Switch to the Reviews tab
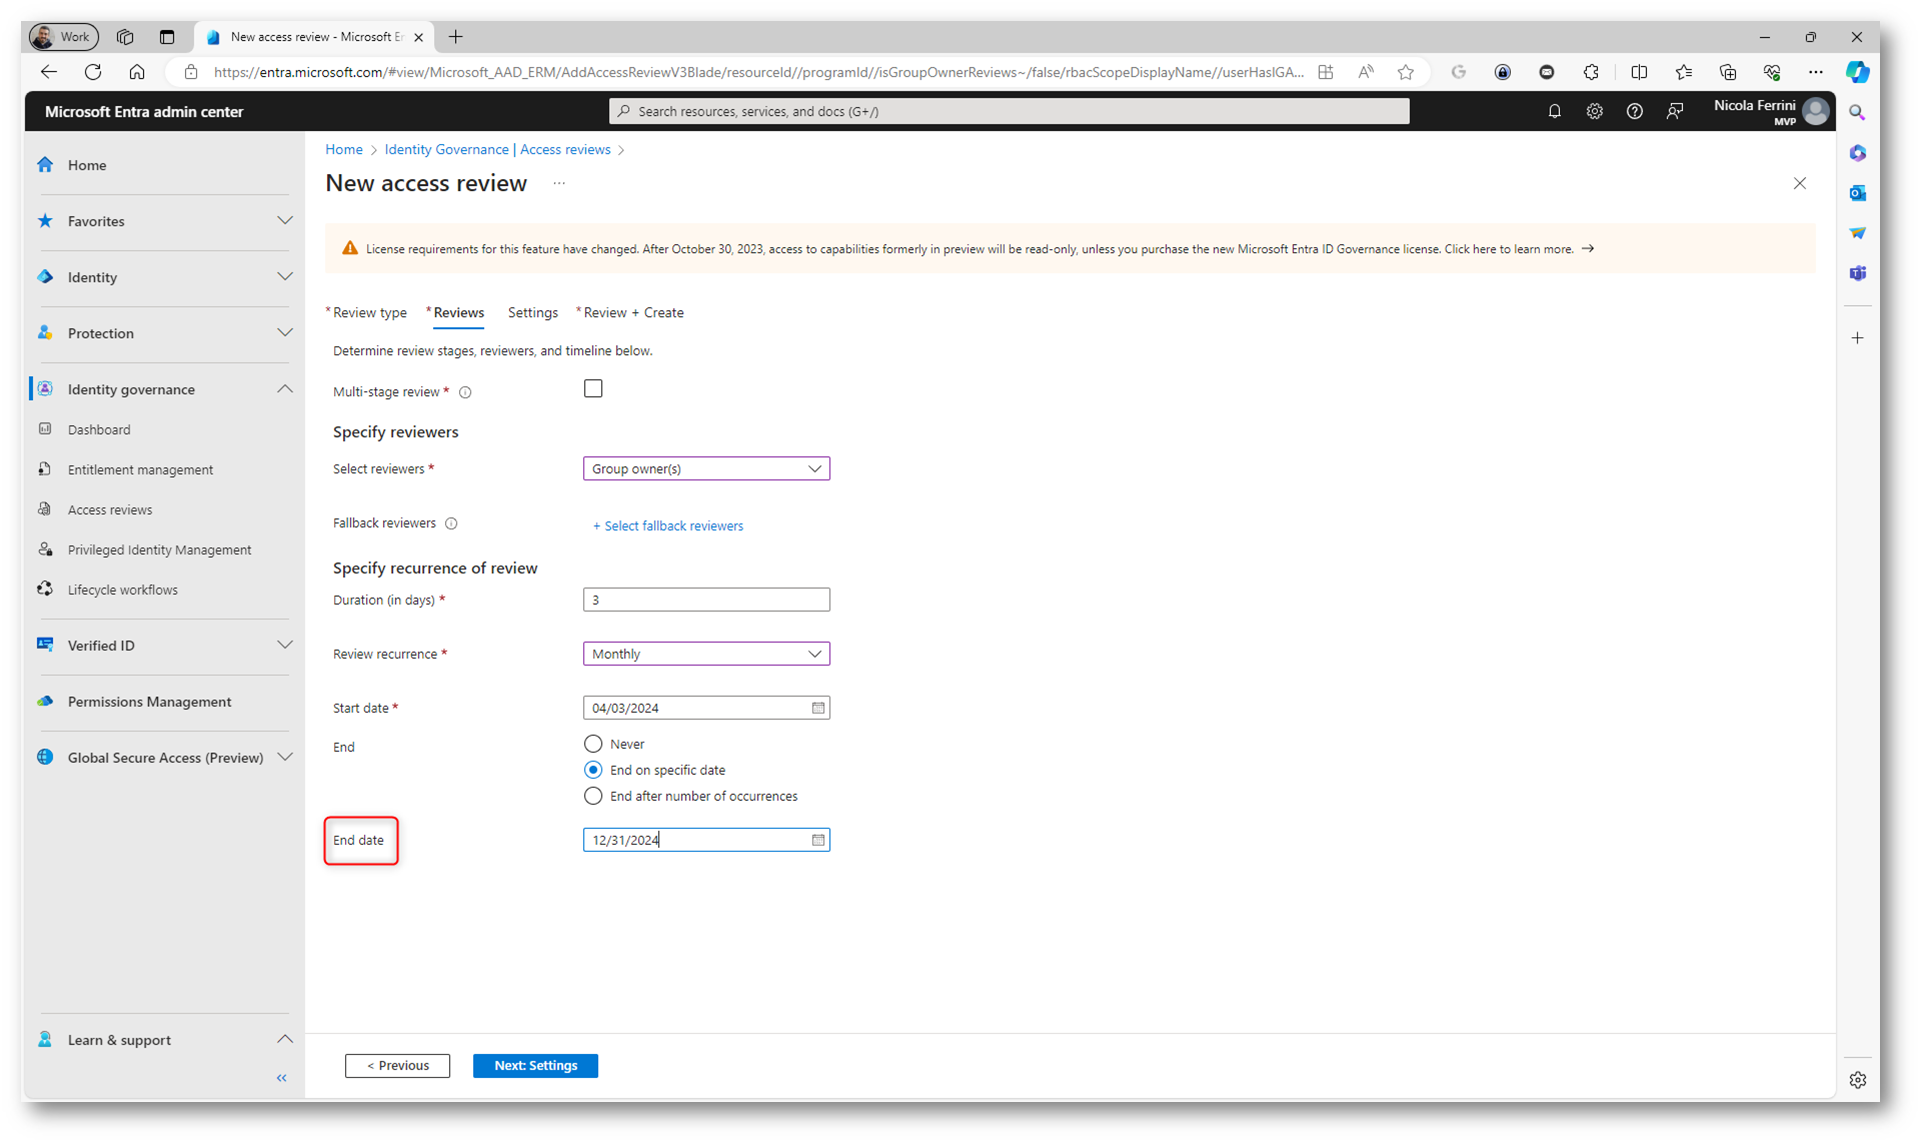This screenshot has width=1922, height=1144. click(458, 312)
